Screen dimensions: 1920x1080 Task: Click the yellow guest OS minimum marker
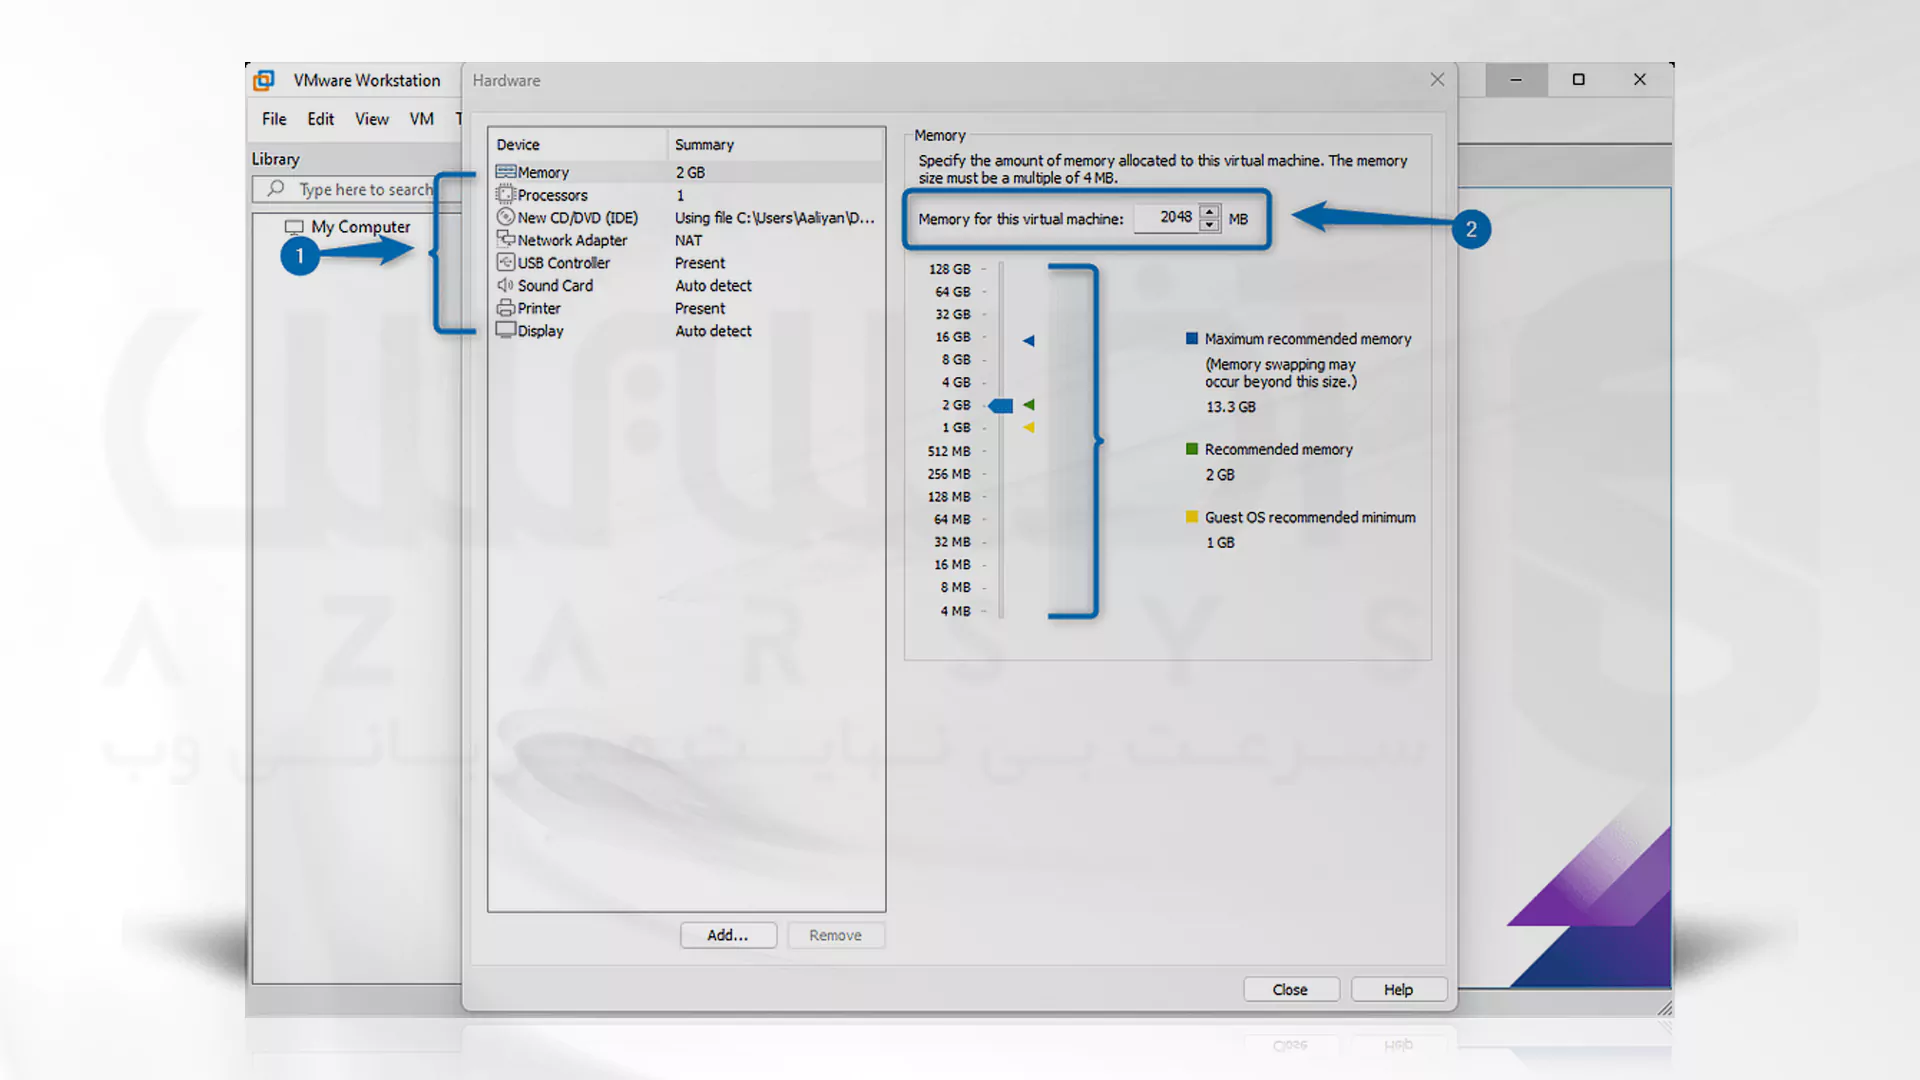click(1028, 427)
